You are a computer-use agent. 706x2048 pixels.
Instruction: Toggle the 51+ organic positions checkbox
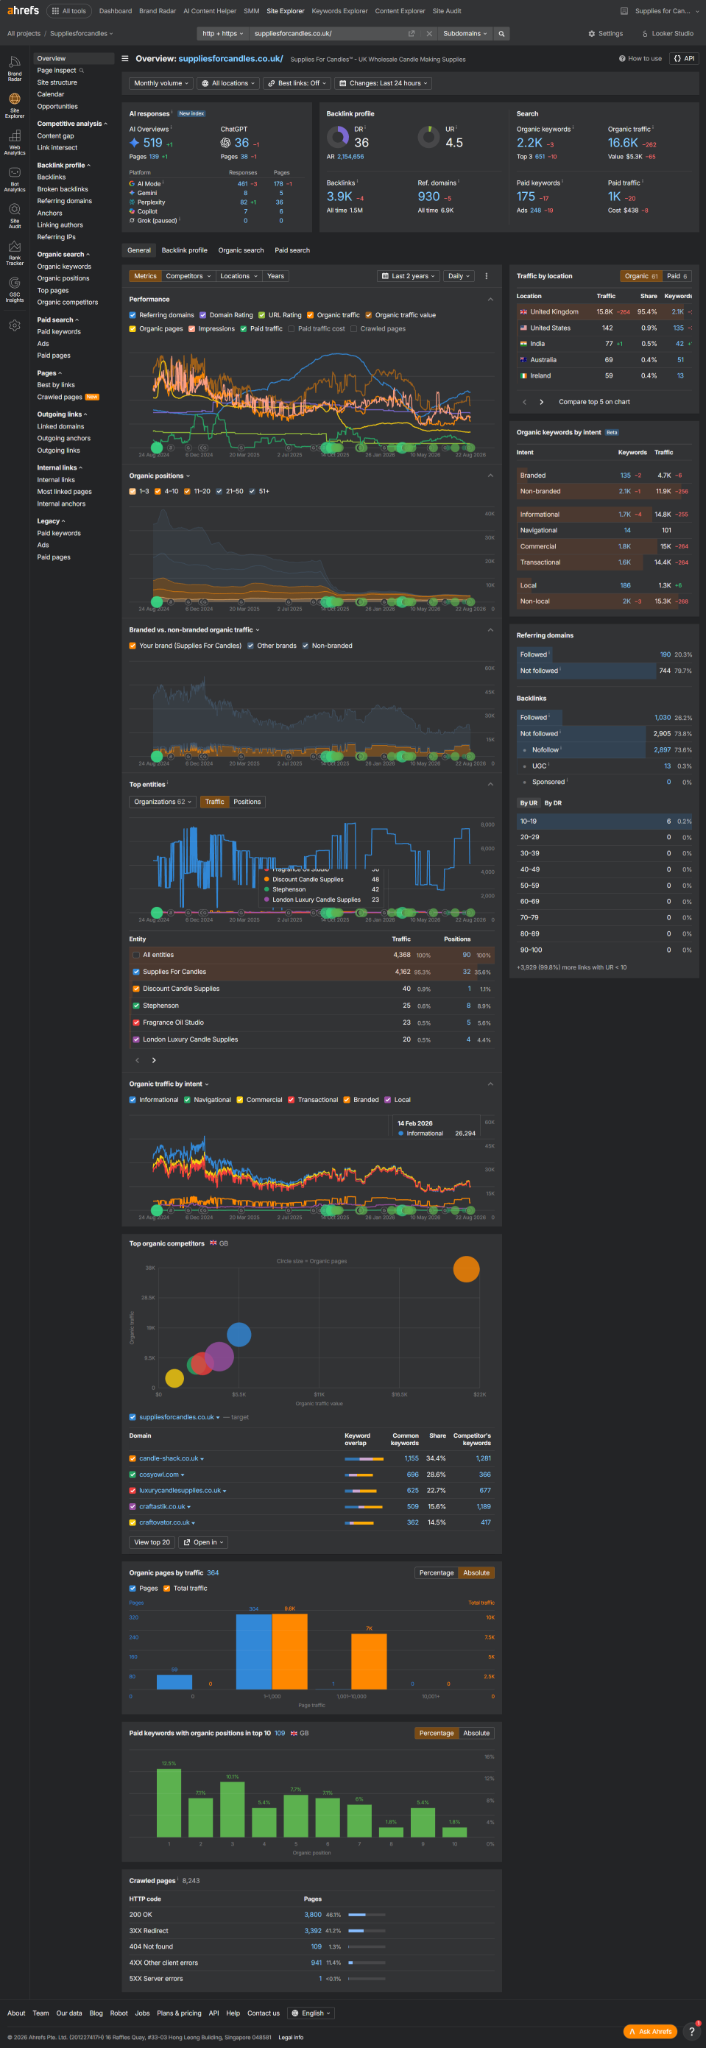(x=253, y=492)
